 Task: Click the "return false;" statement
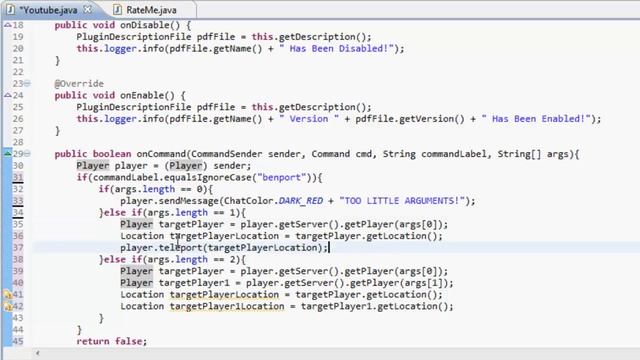(111, 341)
